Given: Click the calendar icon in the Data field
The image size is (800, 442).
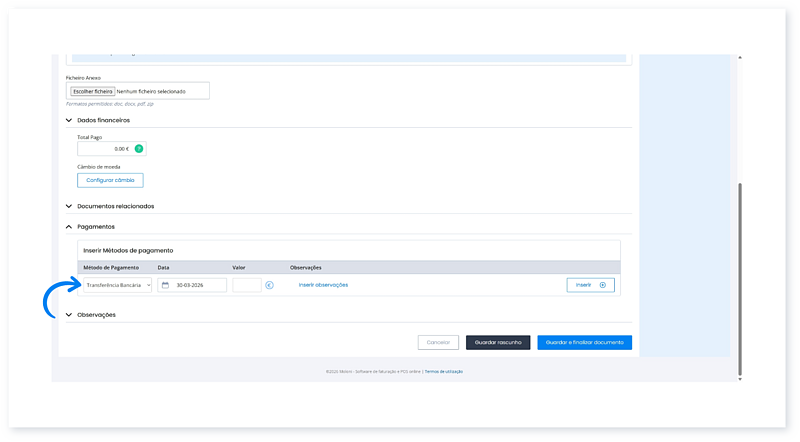Looking at the screenshot, I should (x=165, y=285).
